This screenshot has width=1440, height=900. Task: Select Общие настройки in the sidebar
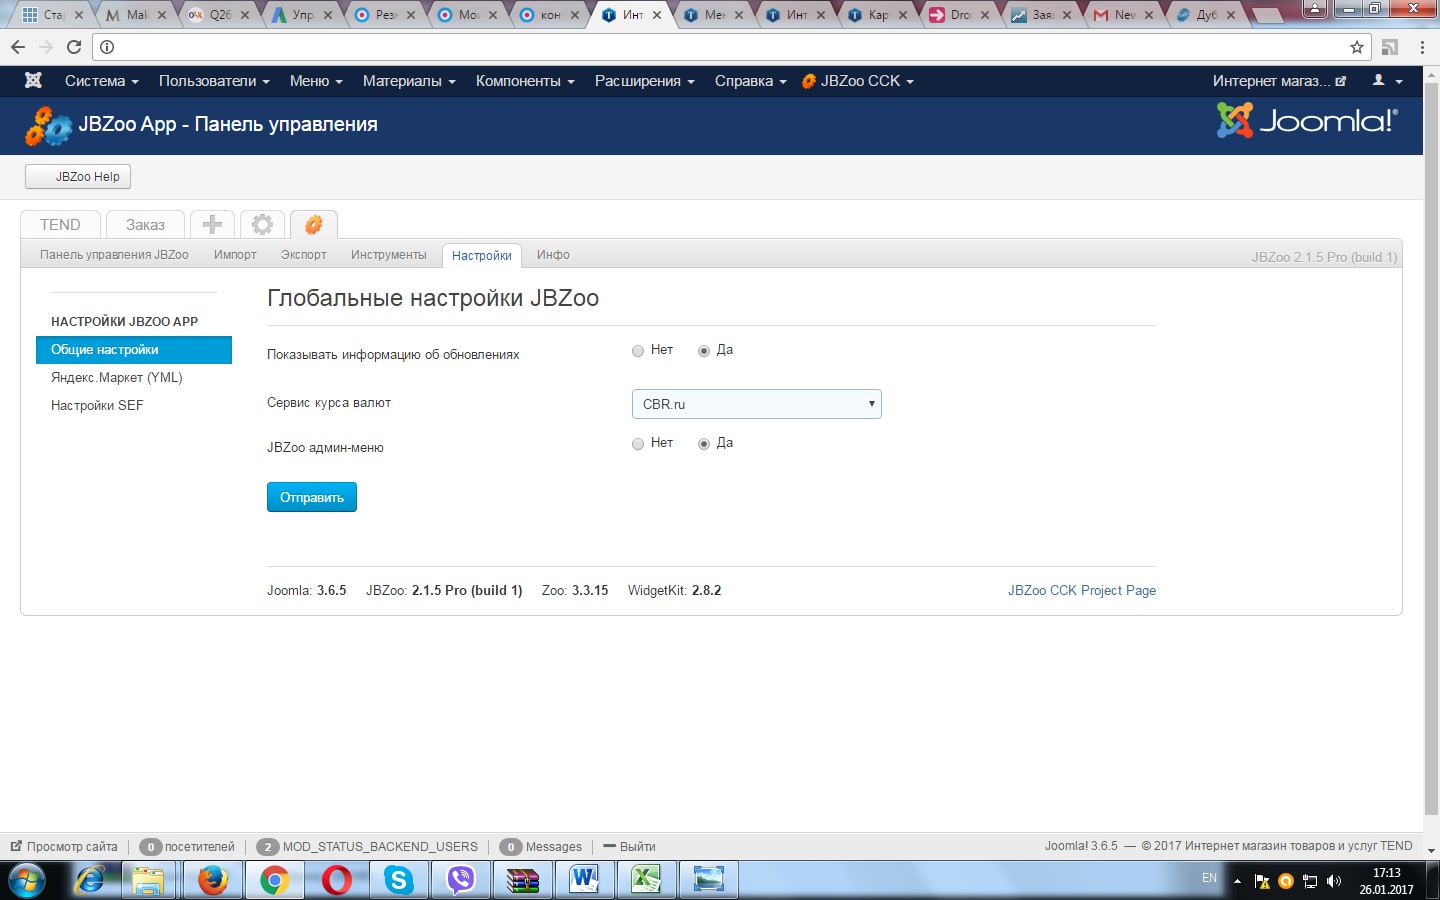click(134, 350)
